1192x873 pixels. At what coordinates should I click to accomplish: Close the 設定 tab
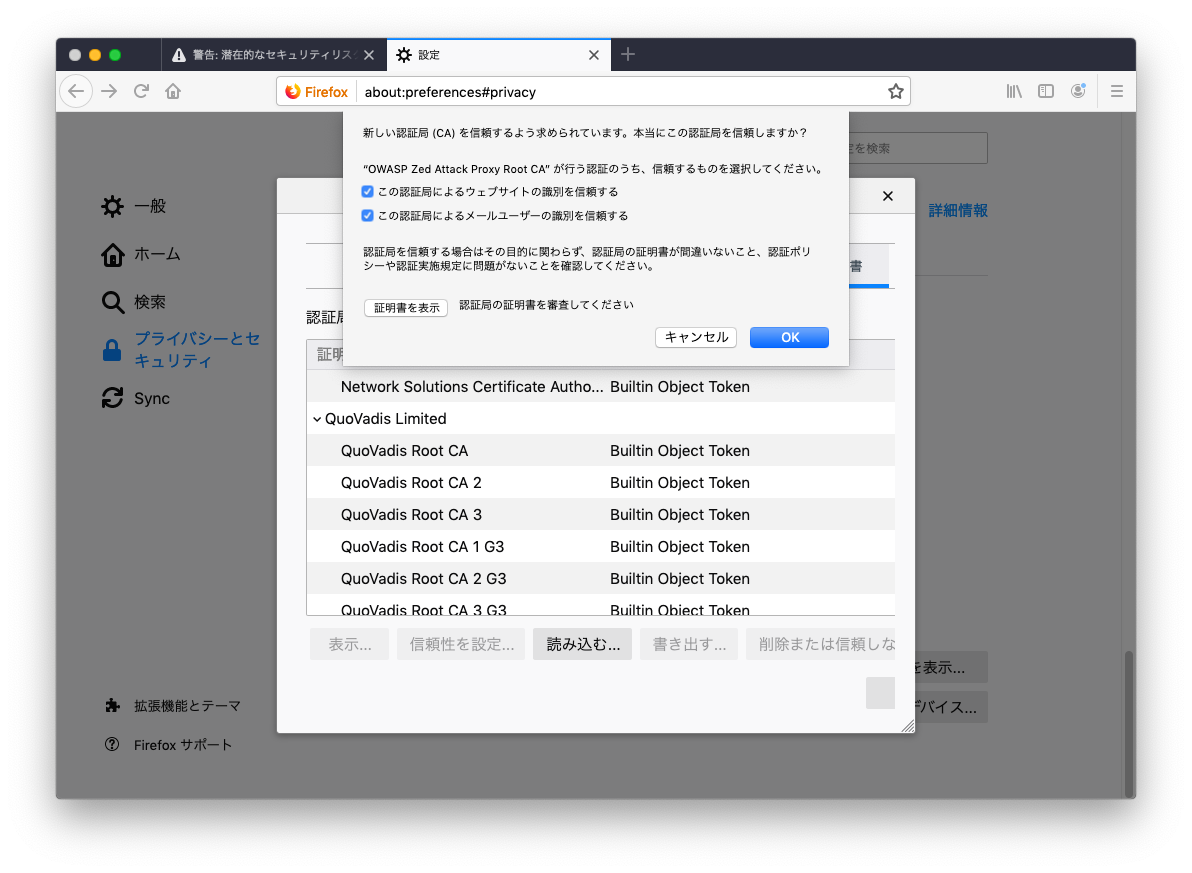click(594, 55)
